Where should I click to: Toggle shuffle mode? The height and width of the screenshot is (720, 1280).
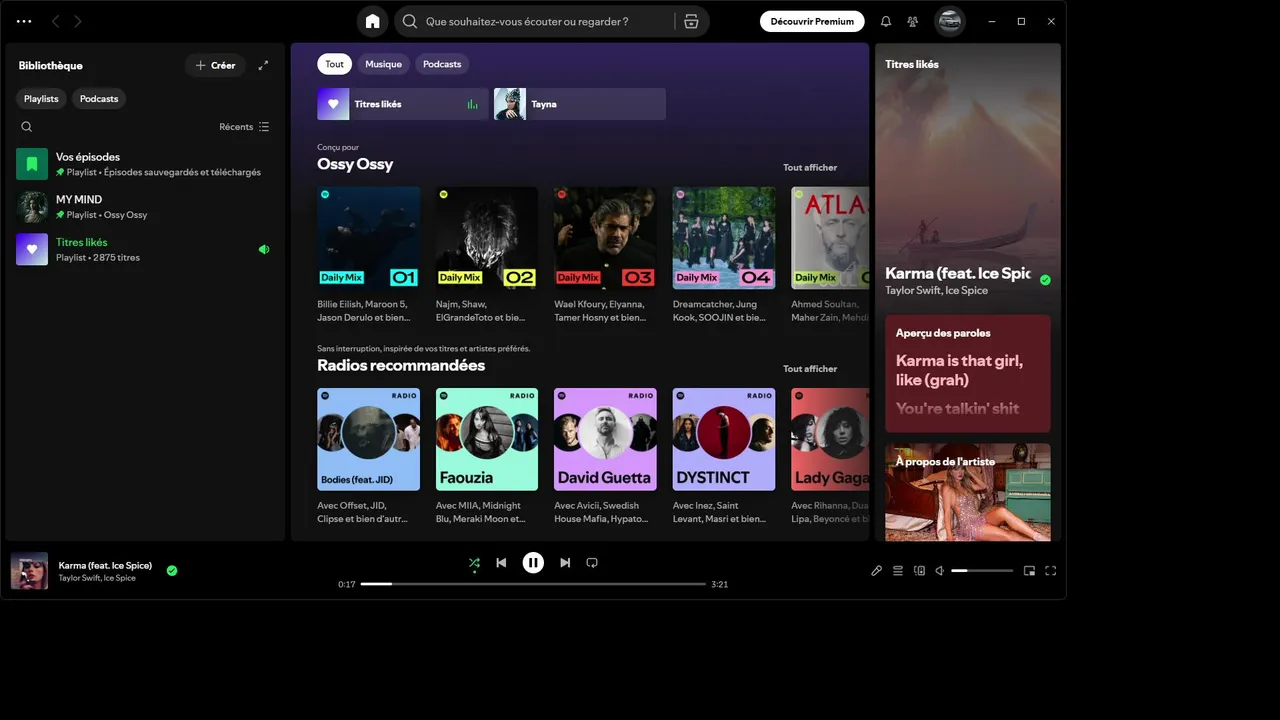(474, 563)
